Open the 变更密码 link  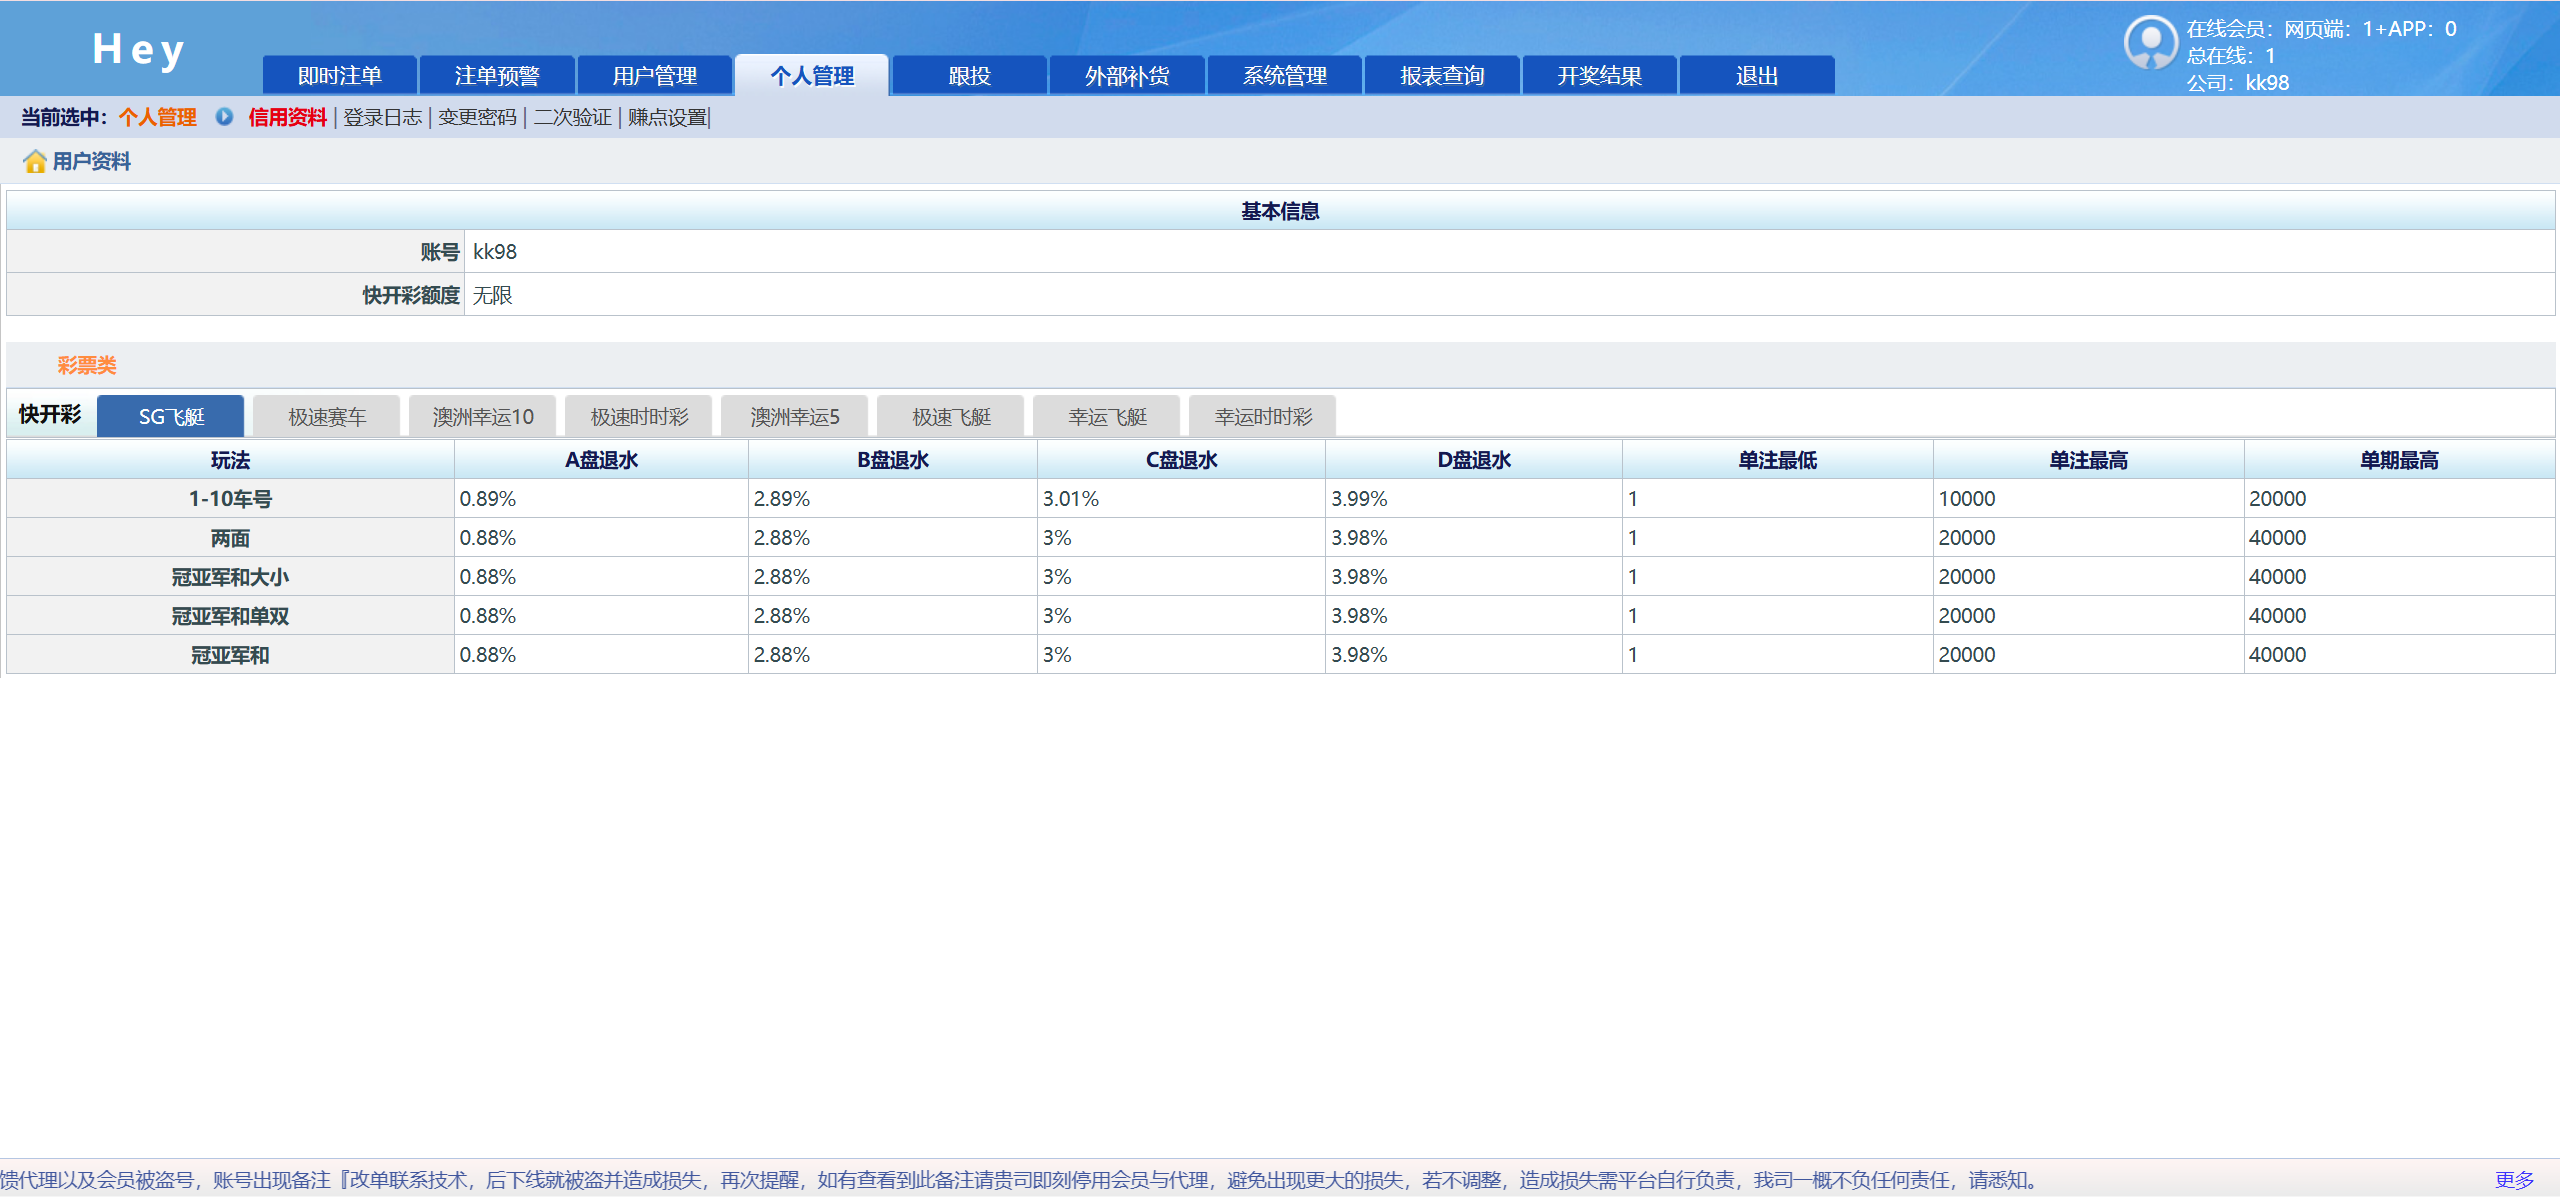coord(477,118)
